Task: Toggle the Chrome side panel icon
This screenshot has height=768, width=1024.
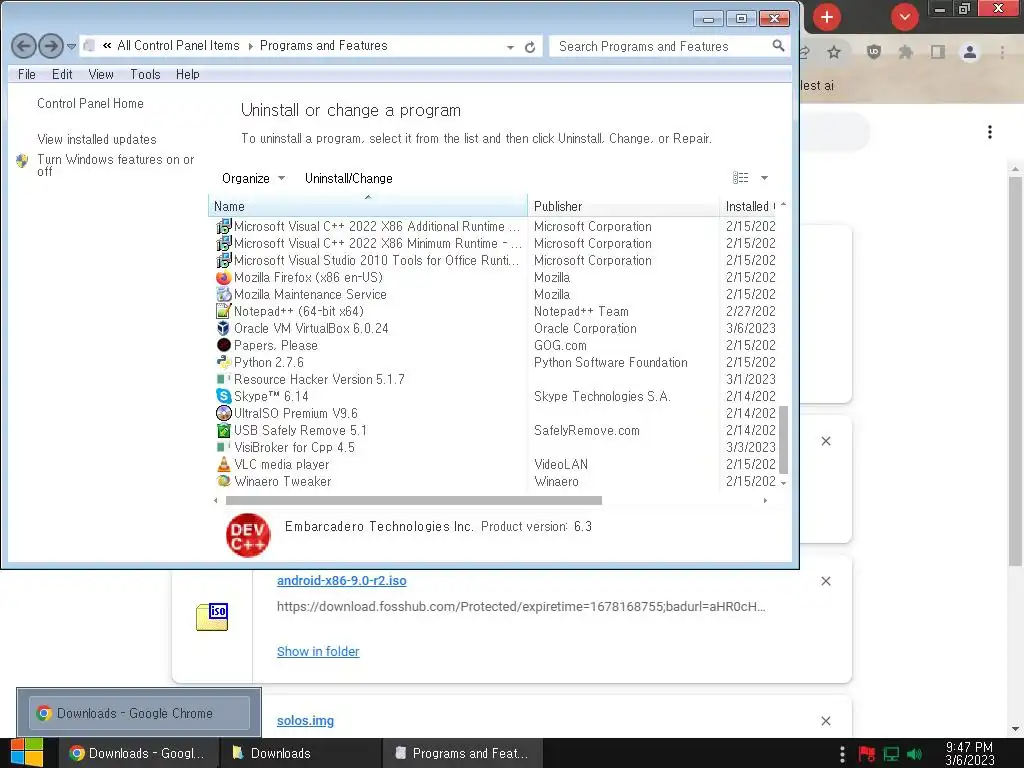Action: pyautogui.click(x=938, y=52)
